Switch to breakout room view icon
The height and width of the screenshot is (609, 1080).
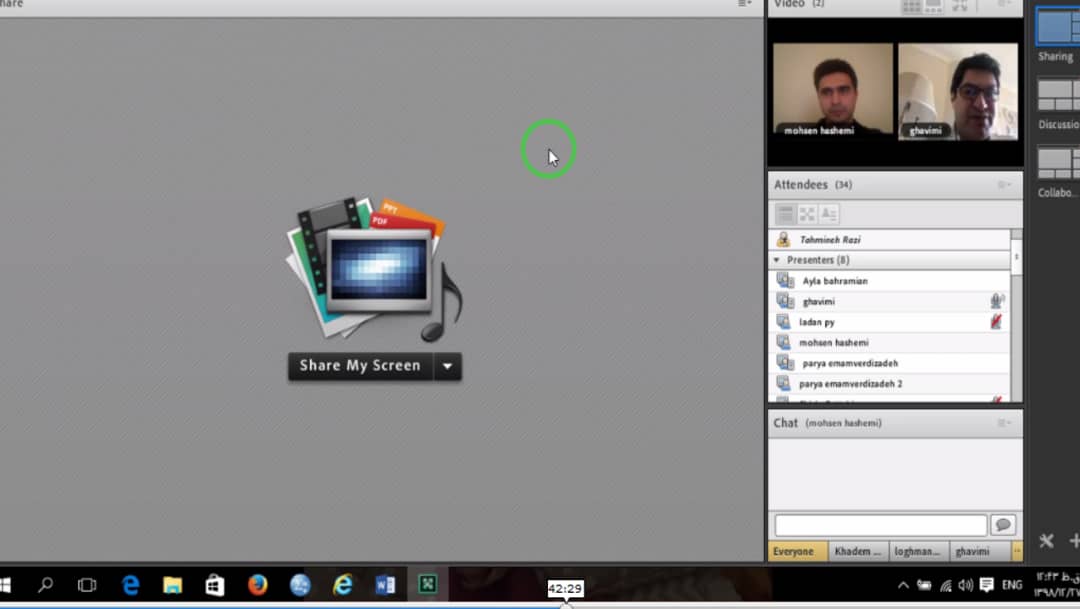(807, 214)
